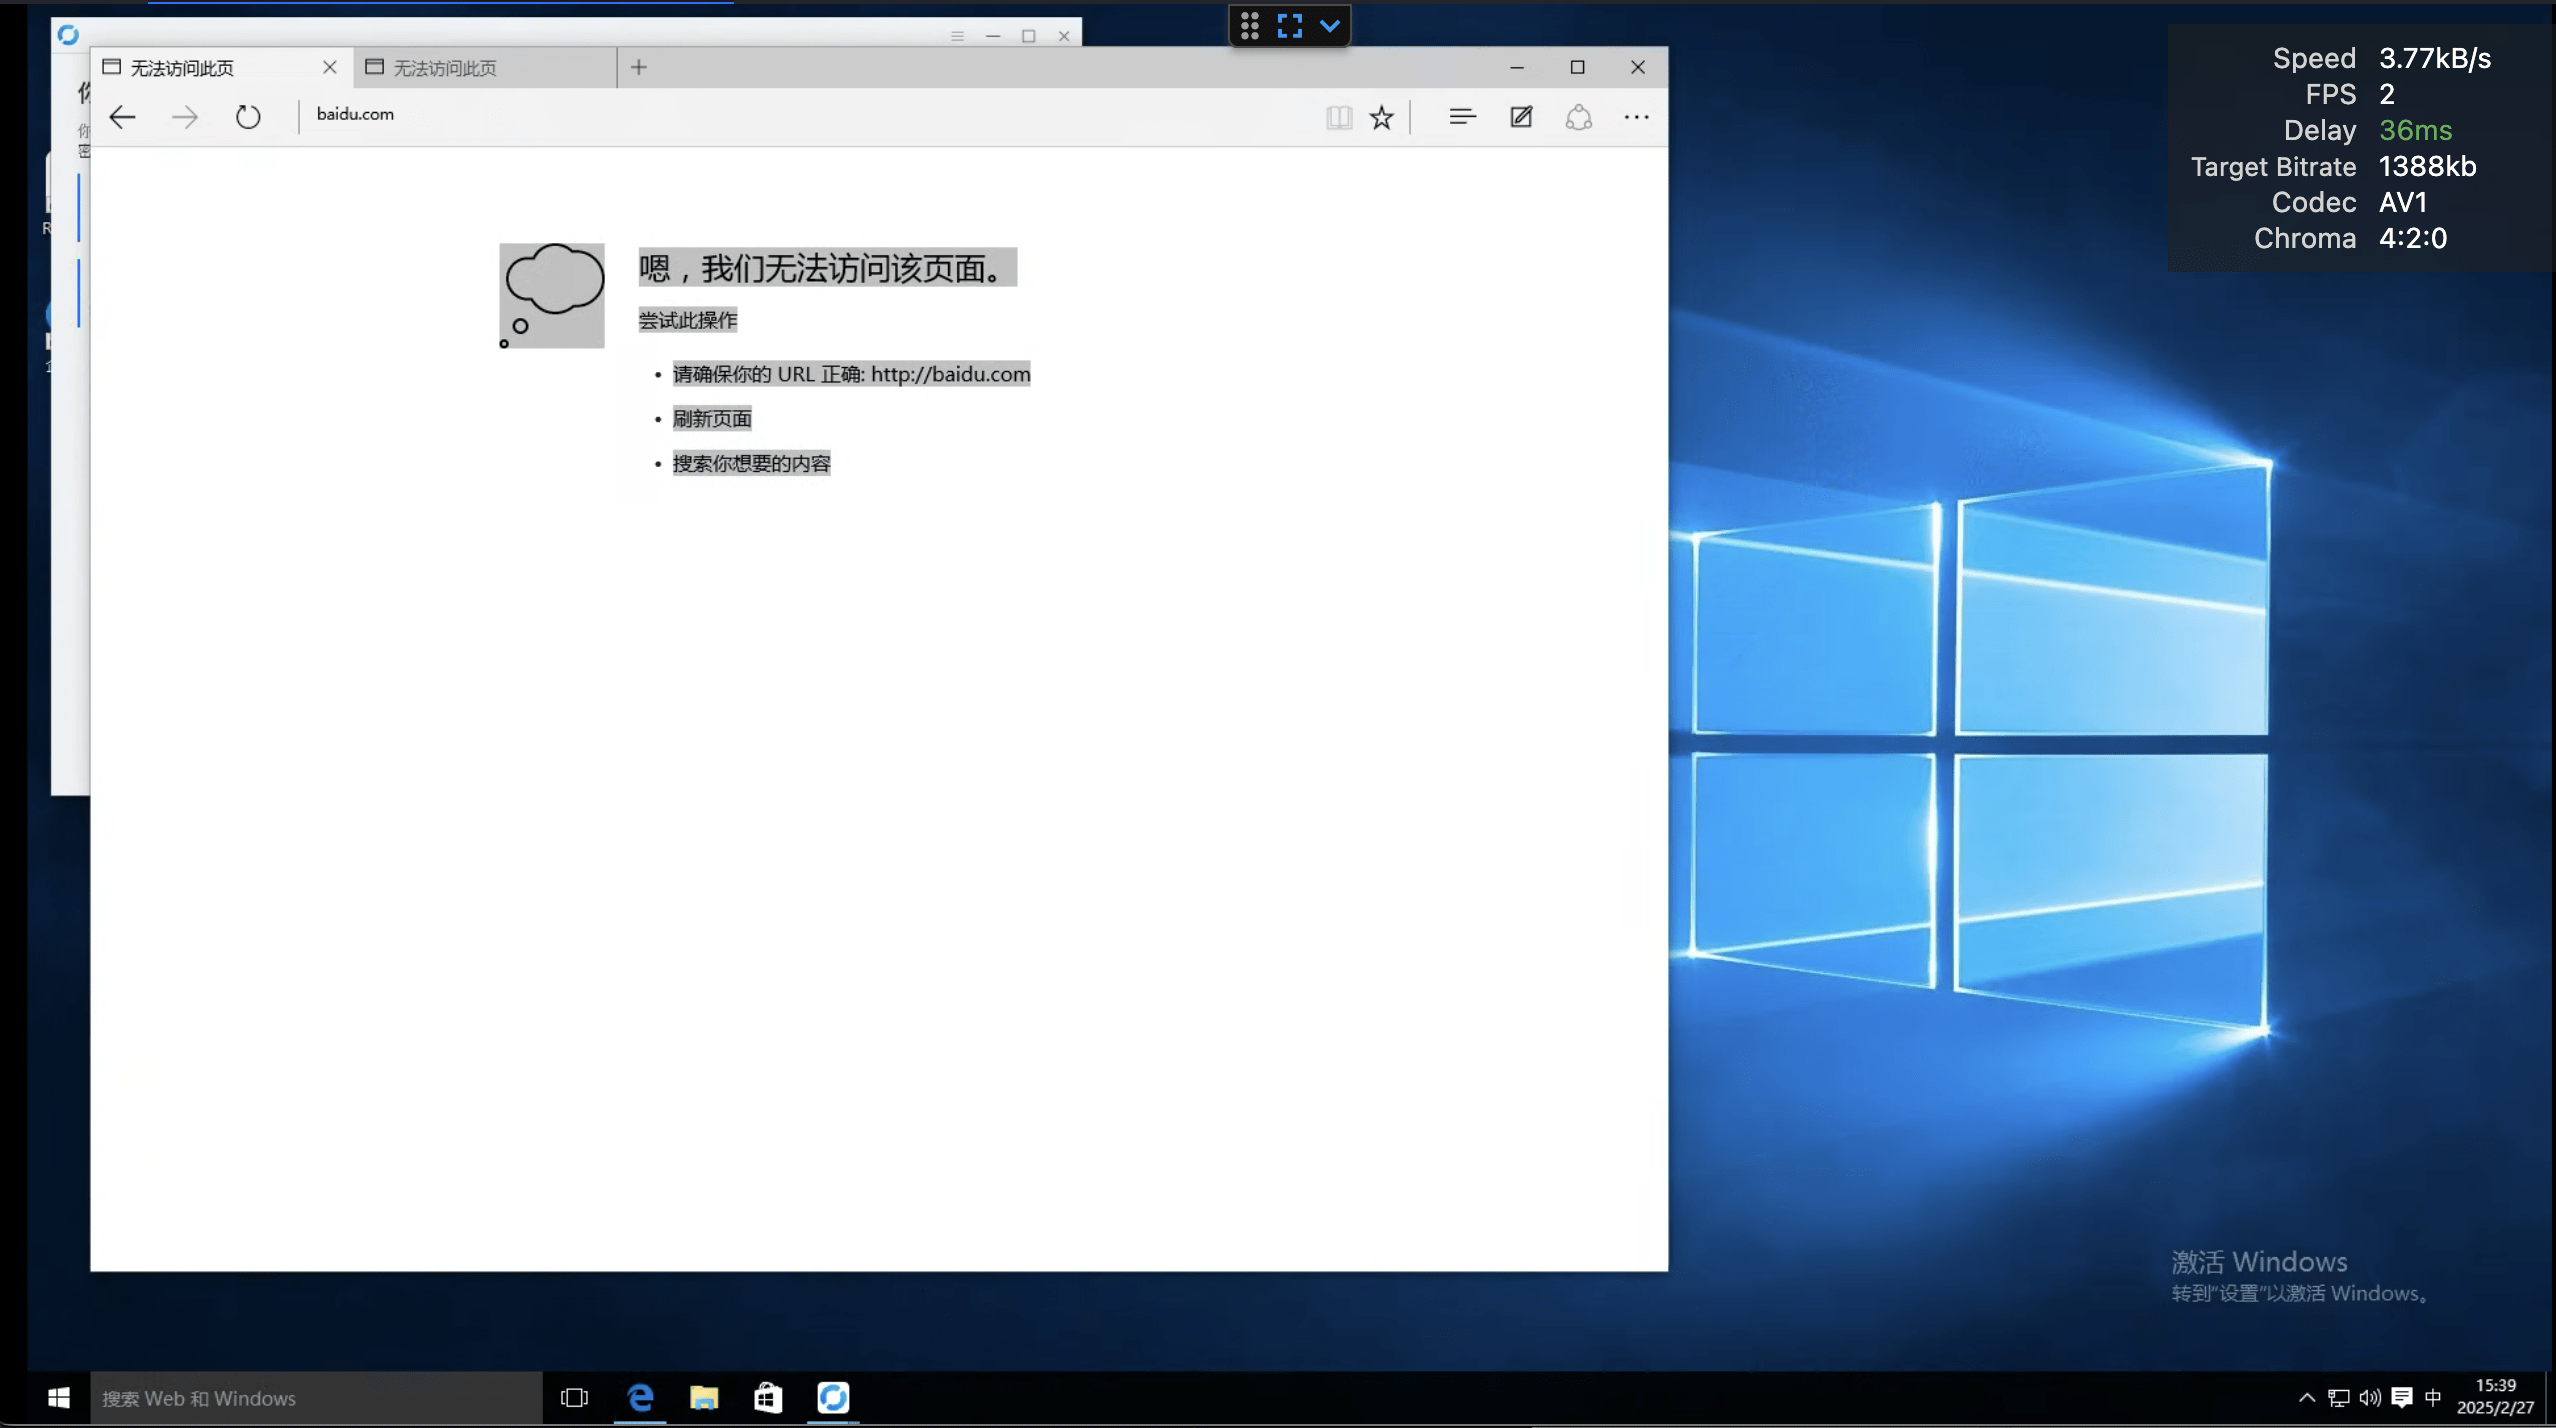2556x1428 pixels.
Task: Click 刷新页面 suggestion
Action: point(712,418)
